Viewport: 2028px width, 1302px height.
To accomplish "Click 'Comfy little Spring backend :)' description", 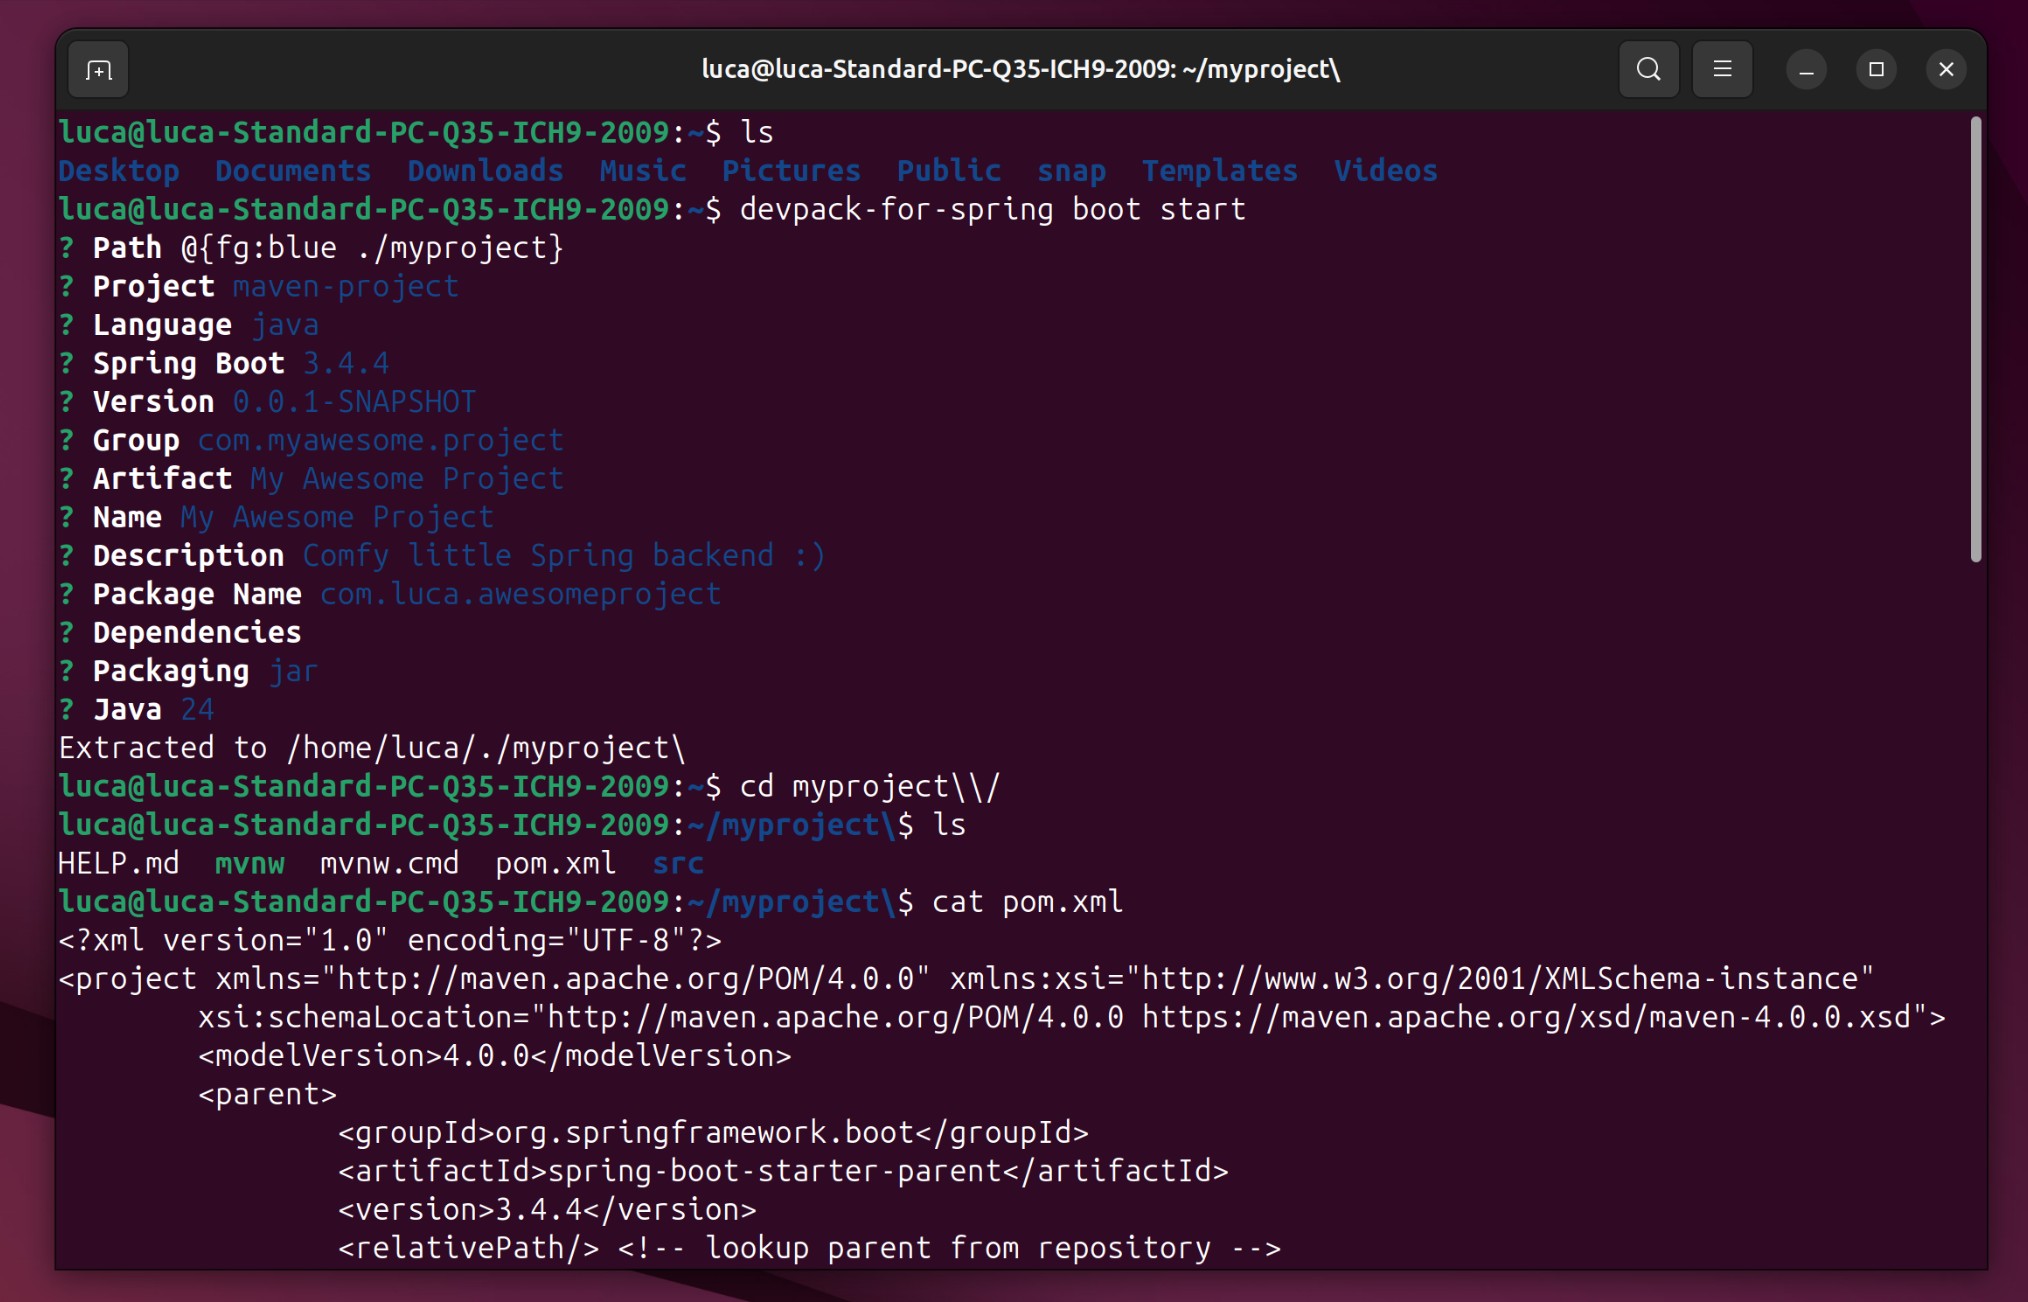I will 564,556.
